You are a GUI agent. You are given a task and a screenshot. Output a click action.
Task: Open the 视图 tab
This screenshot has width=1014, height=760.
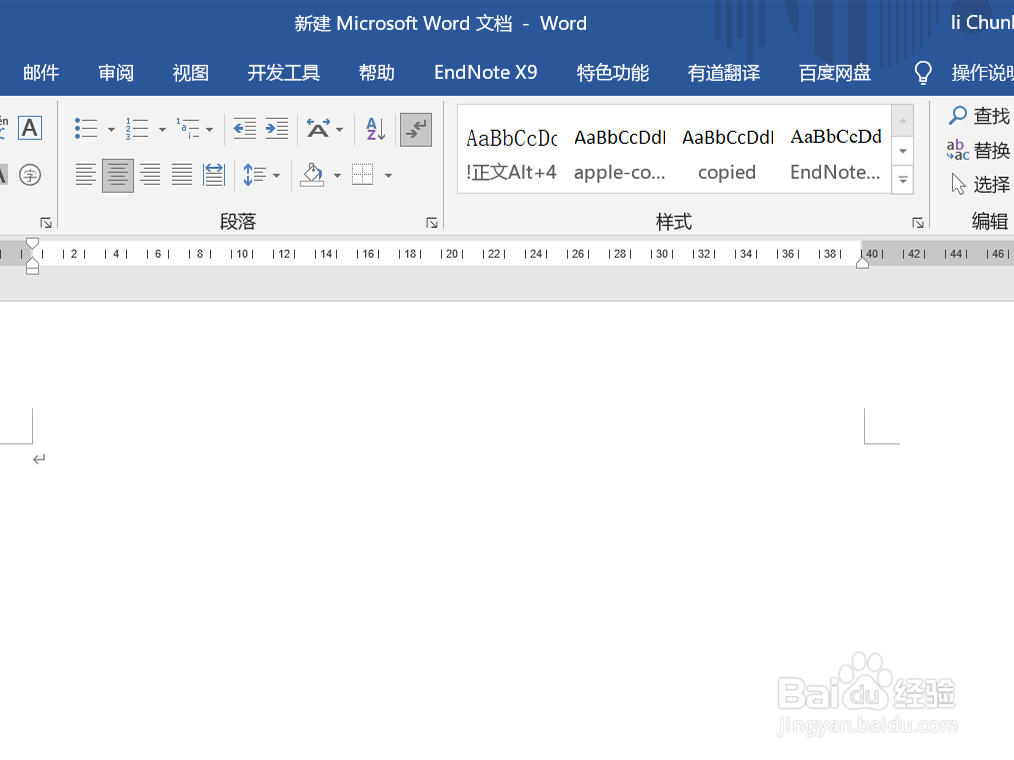(x=191, y=72)
